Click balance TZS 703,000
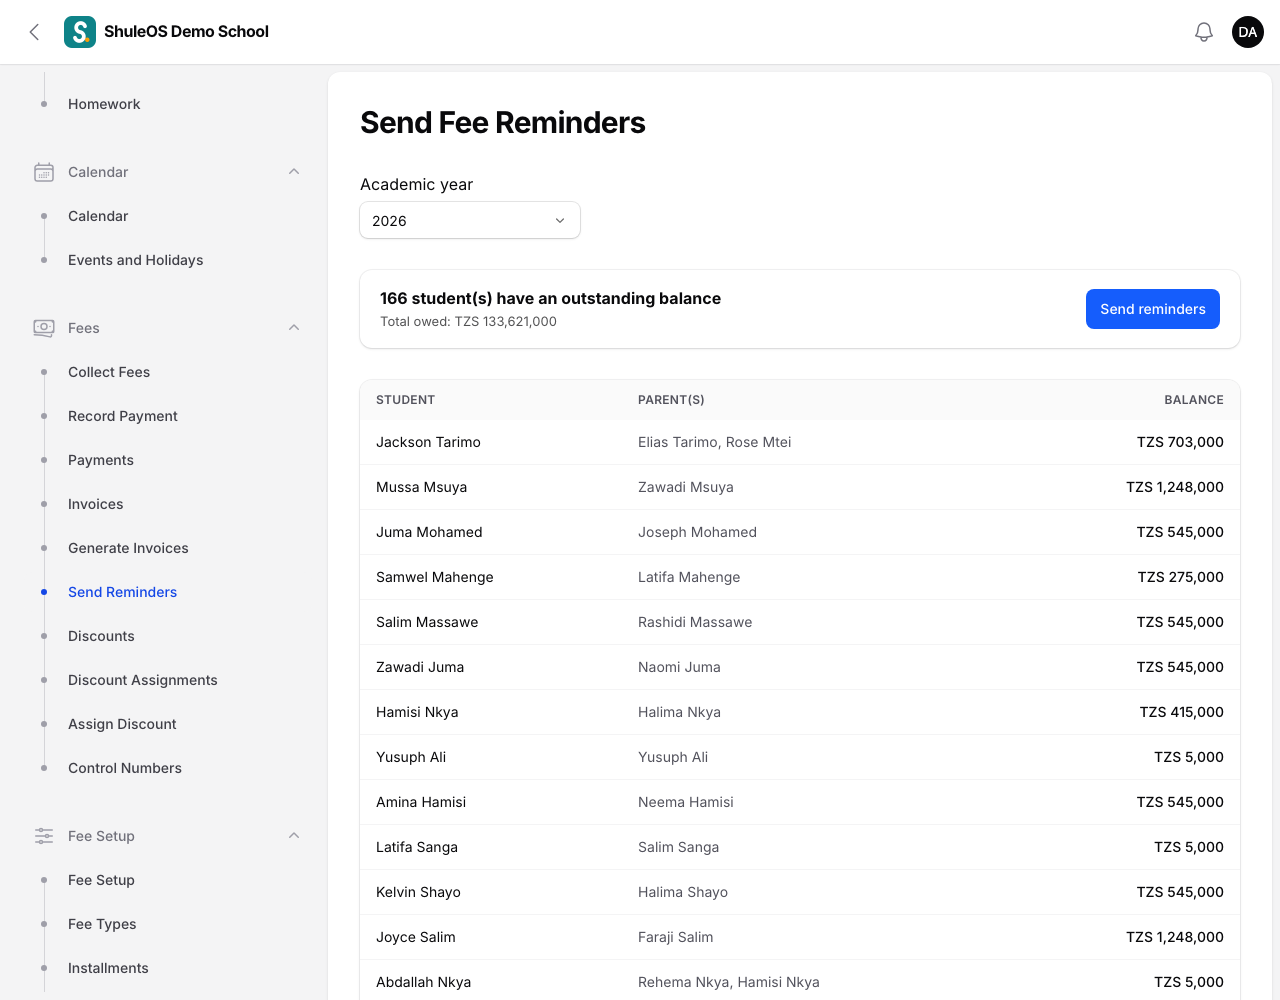This screenshot has width=1280, height=1000. click(x=1180, y=442)
